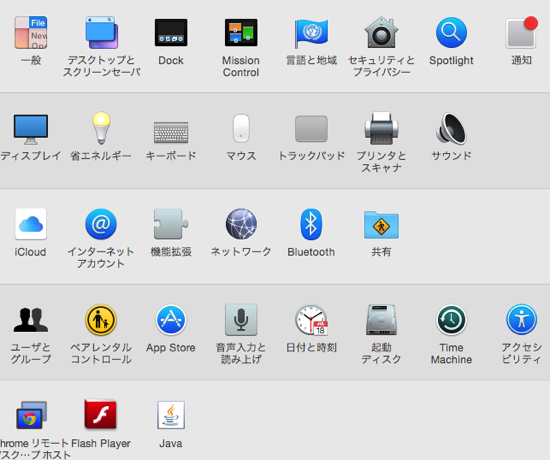Open インターネットアカウント preferences
The width and height of the screenshot is (550, 460).
pos(101,224)
